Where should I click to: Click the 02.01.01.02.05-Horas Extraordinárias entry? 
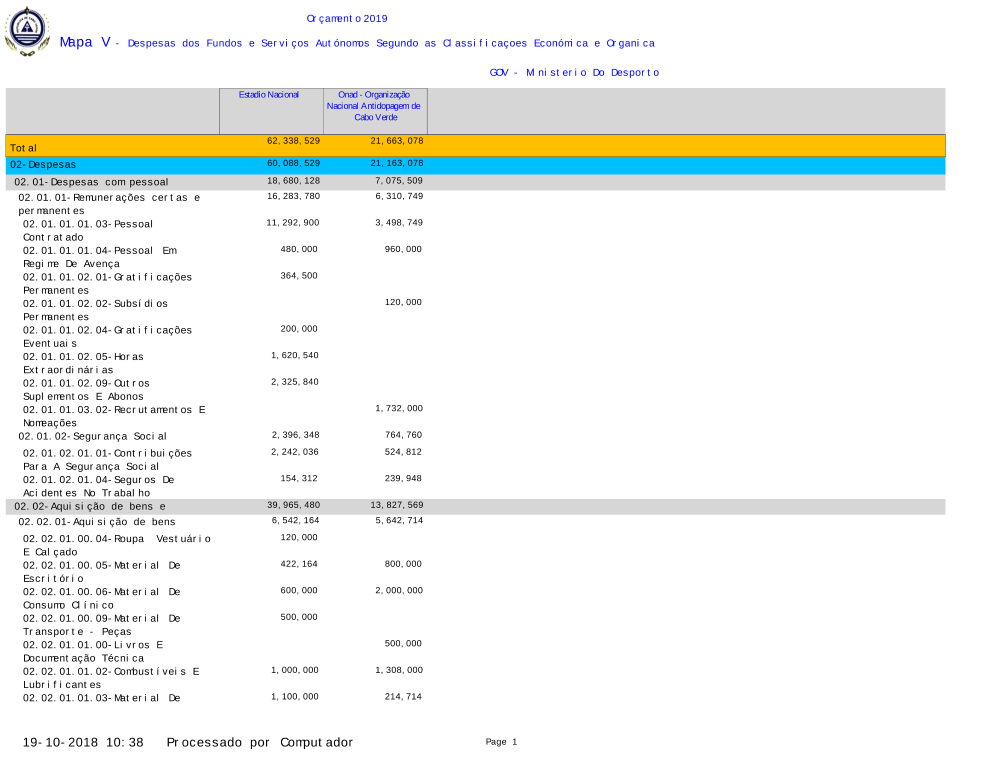pyautogui.click(x=85, y=363)
